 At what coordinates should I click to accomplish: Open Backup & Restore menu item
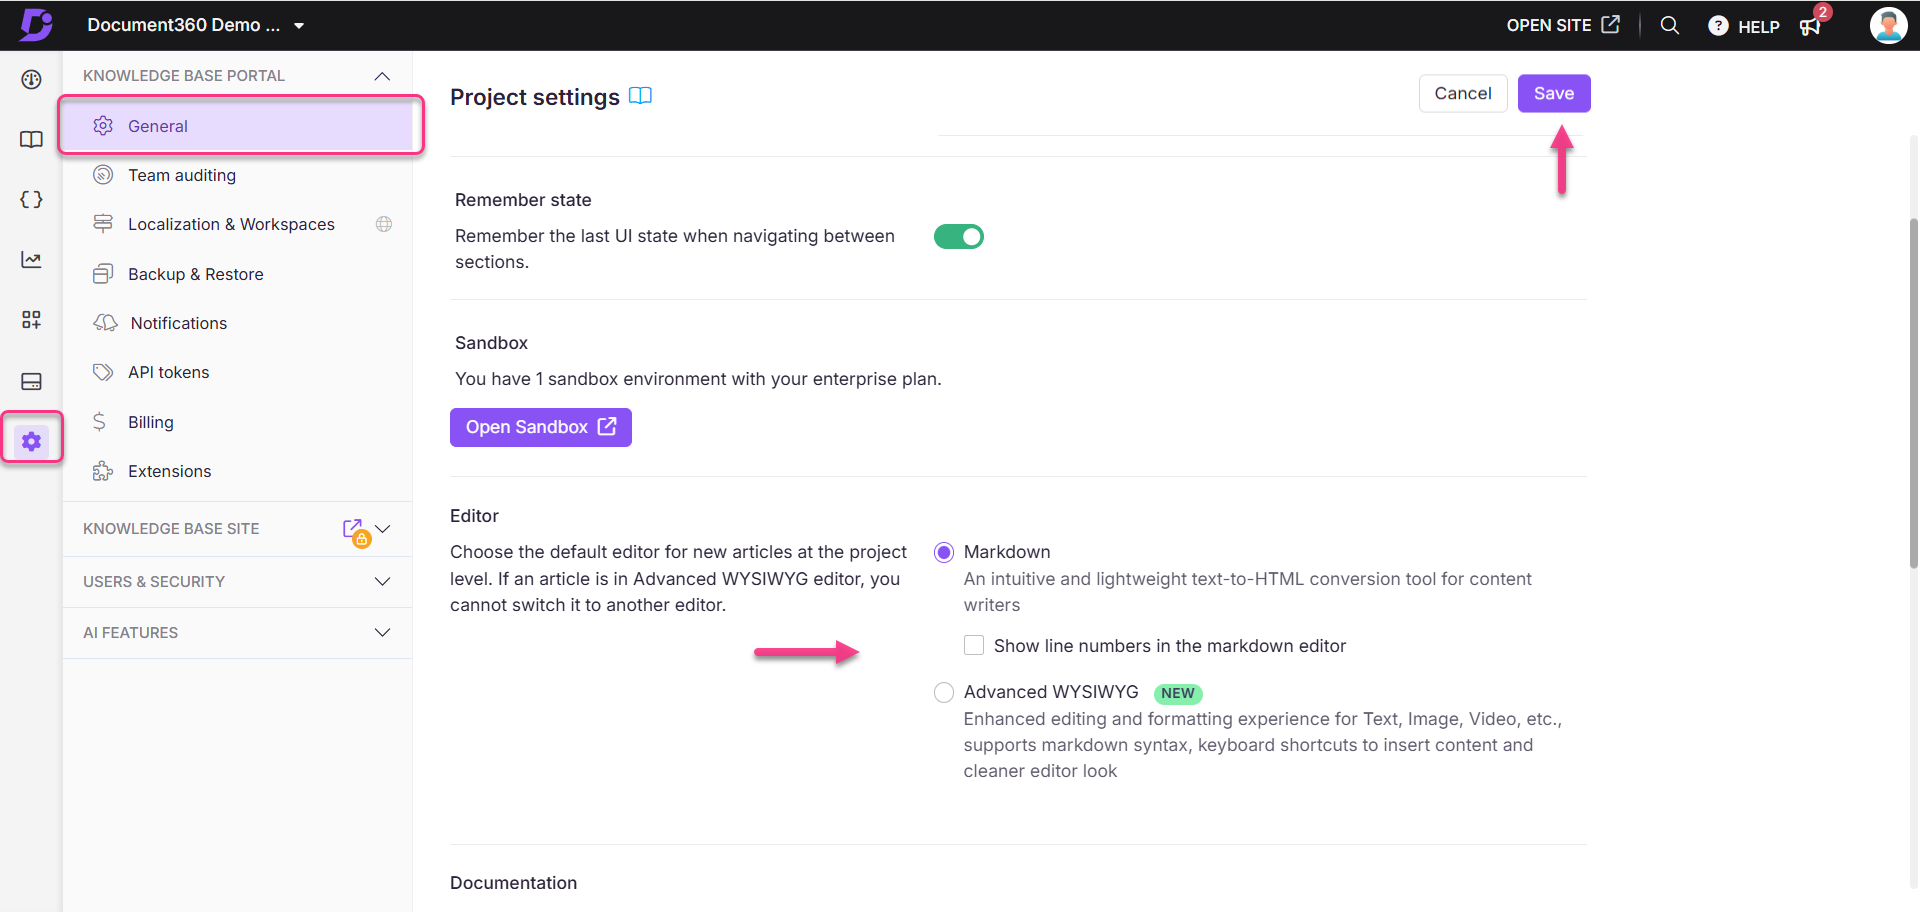[x=237, y=274]
